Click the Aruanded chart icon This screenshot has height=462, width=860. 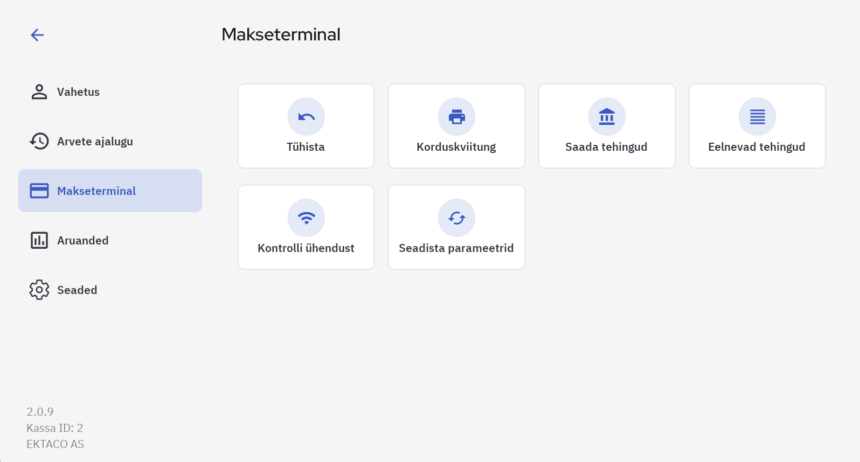tap(39, 240)
